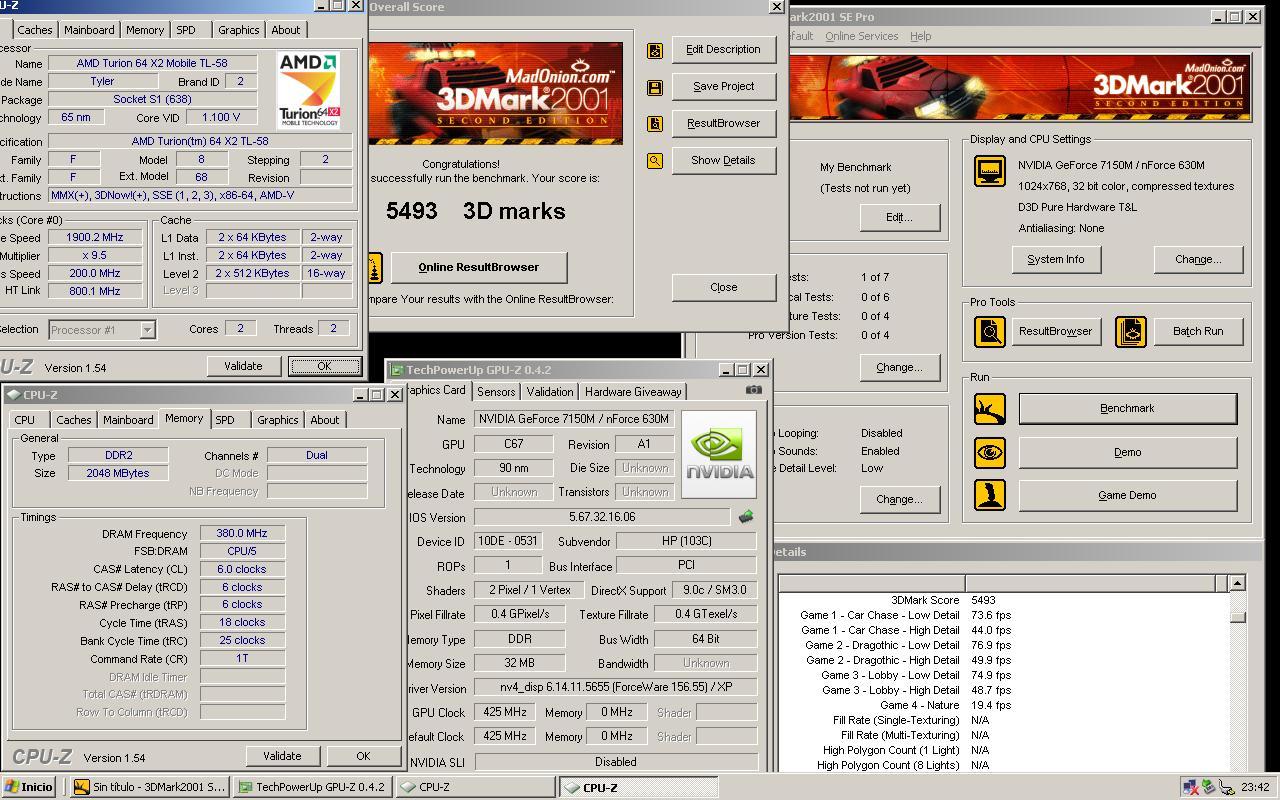The width and height of the screenshot is (1280, 800).
Task: Open the Validation tab in GPU-Z
Action: pyautogui.click(x=550, y=392)
